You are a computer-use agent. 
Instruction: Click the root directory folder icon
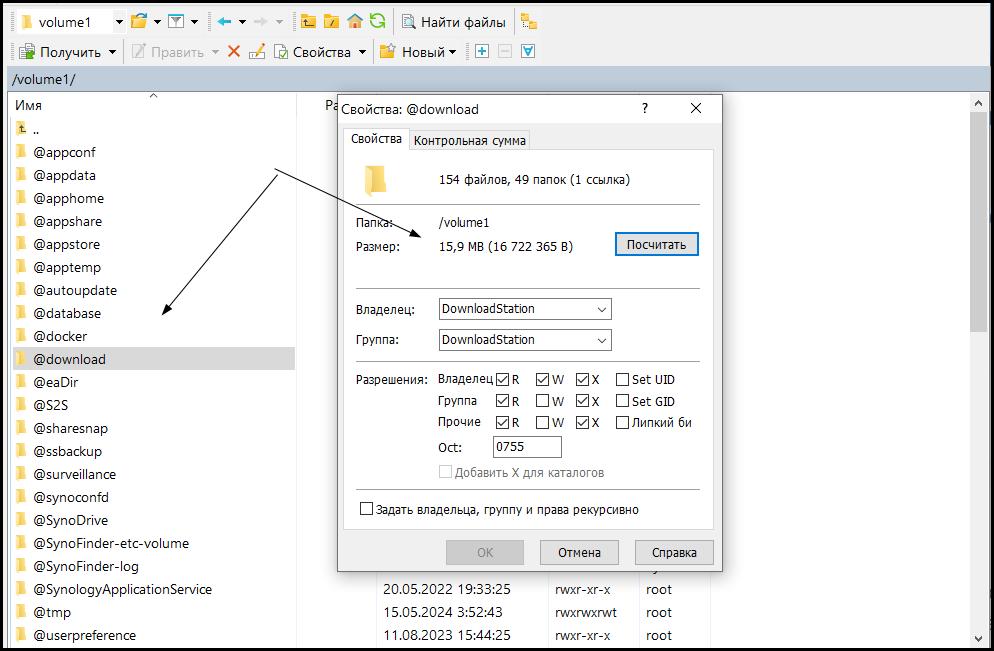pos(332,21)
